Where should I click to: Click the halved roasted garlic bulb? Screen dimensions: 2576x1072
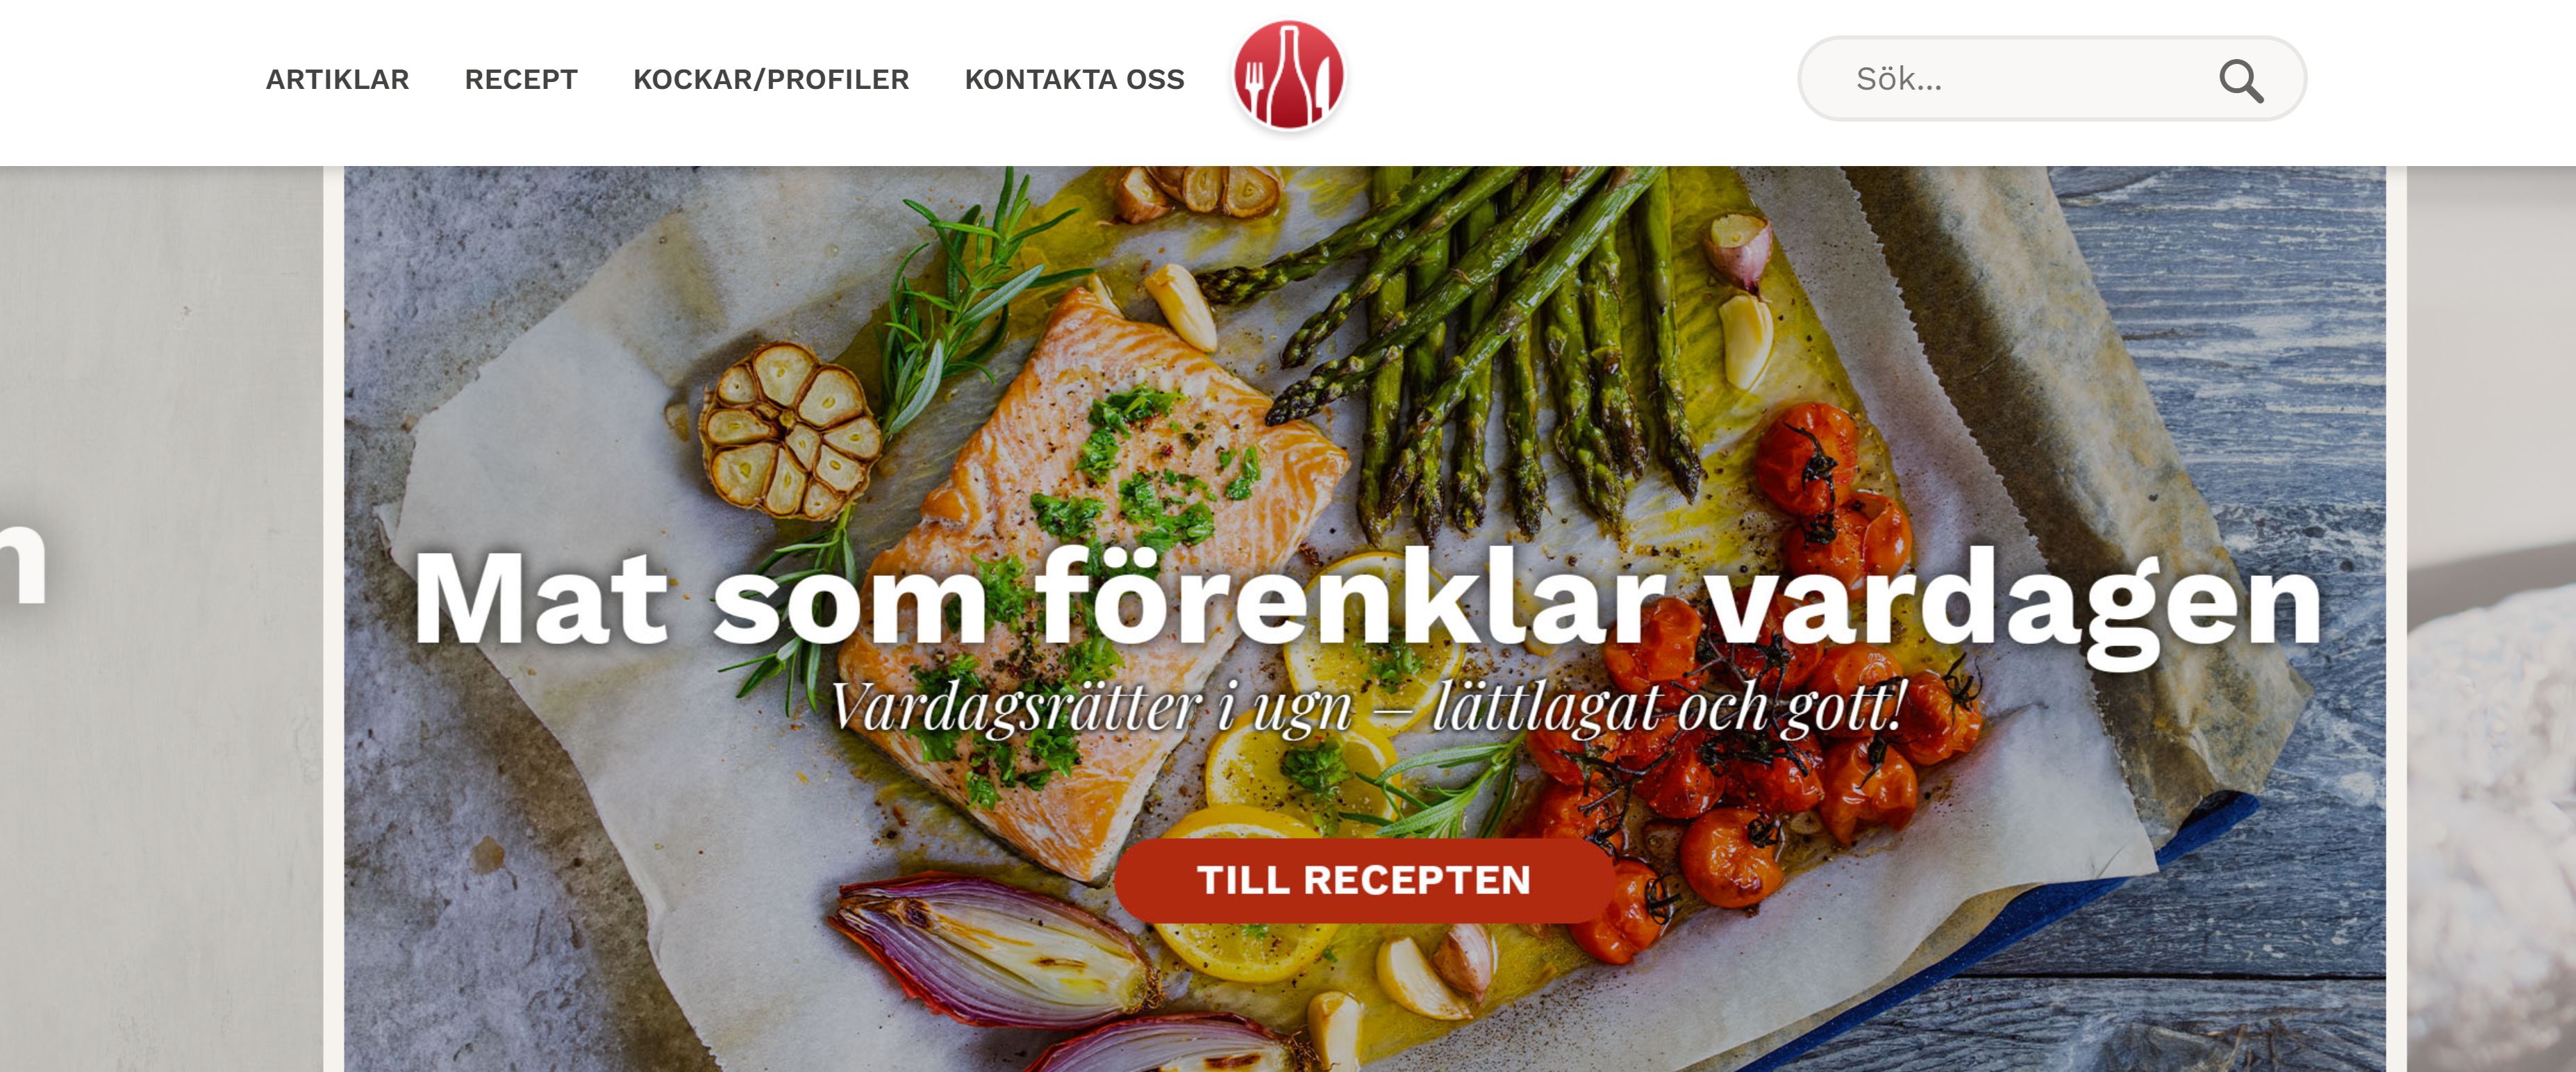click(x=790, y=430)
